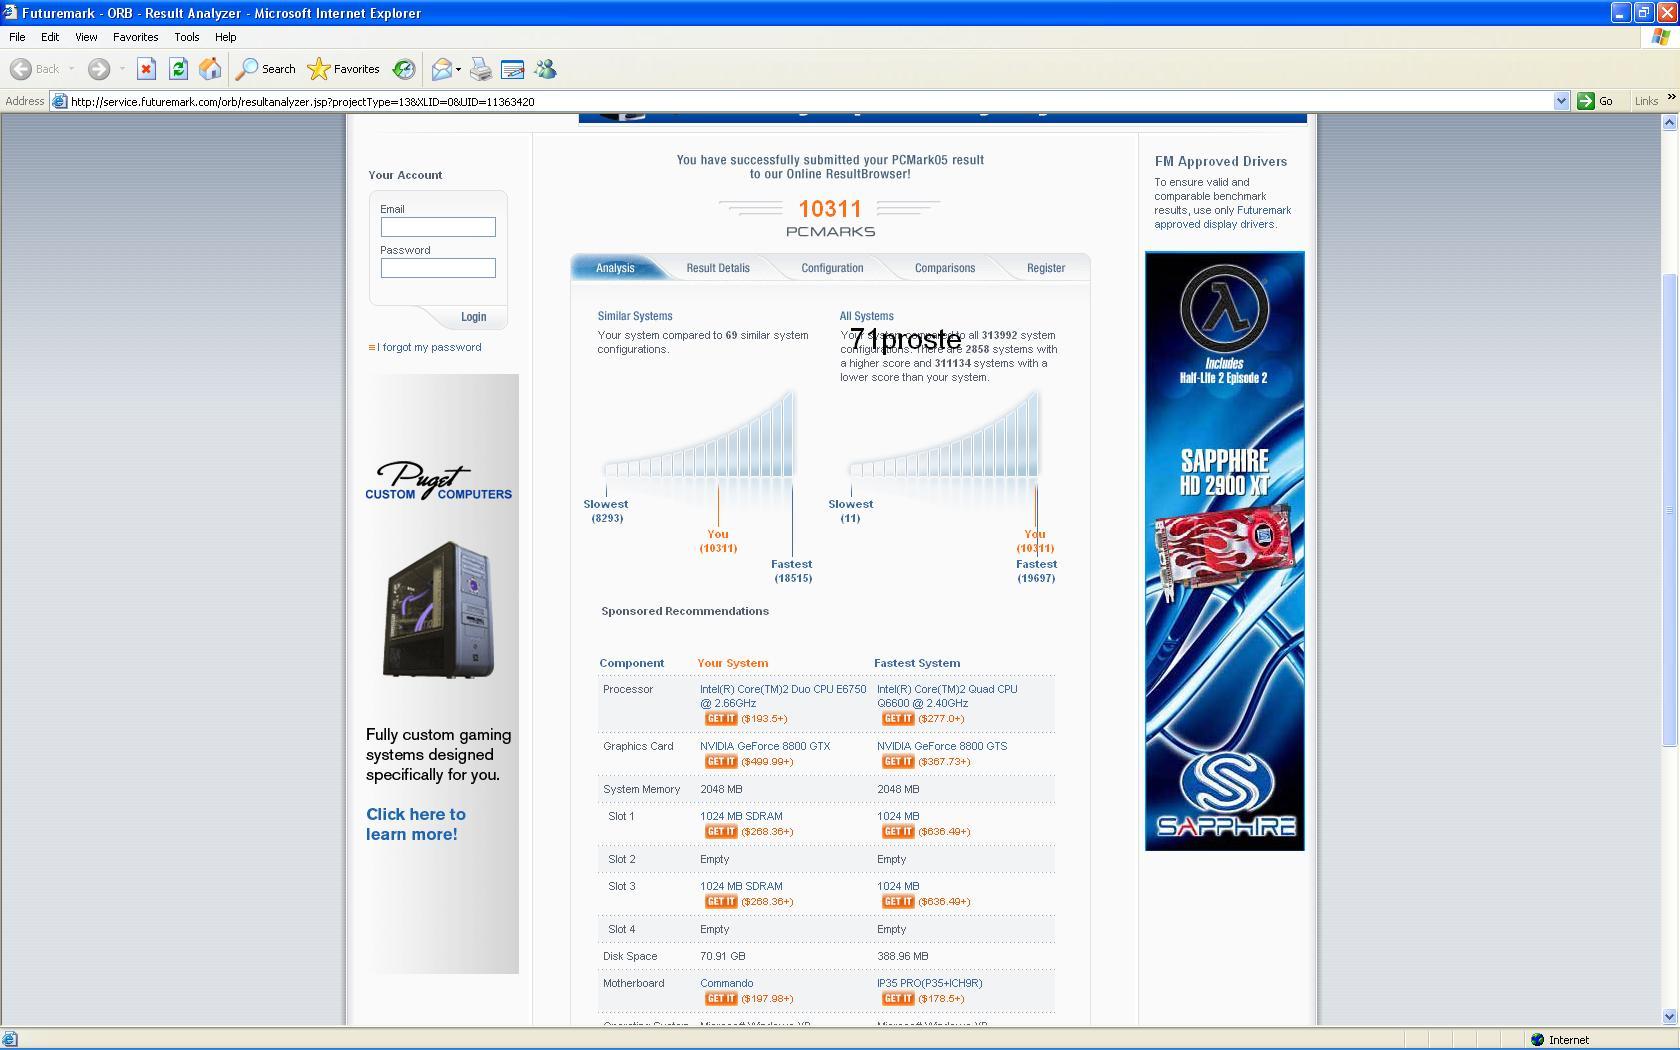Expand the address bar URL dropdown
Screen dimensions: 1680x1050
(1561, 101)
